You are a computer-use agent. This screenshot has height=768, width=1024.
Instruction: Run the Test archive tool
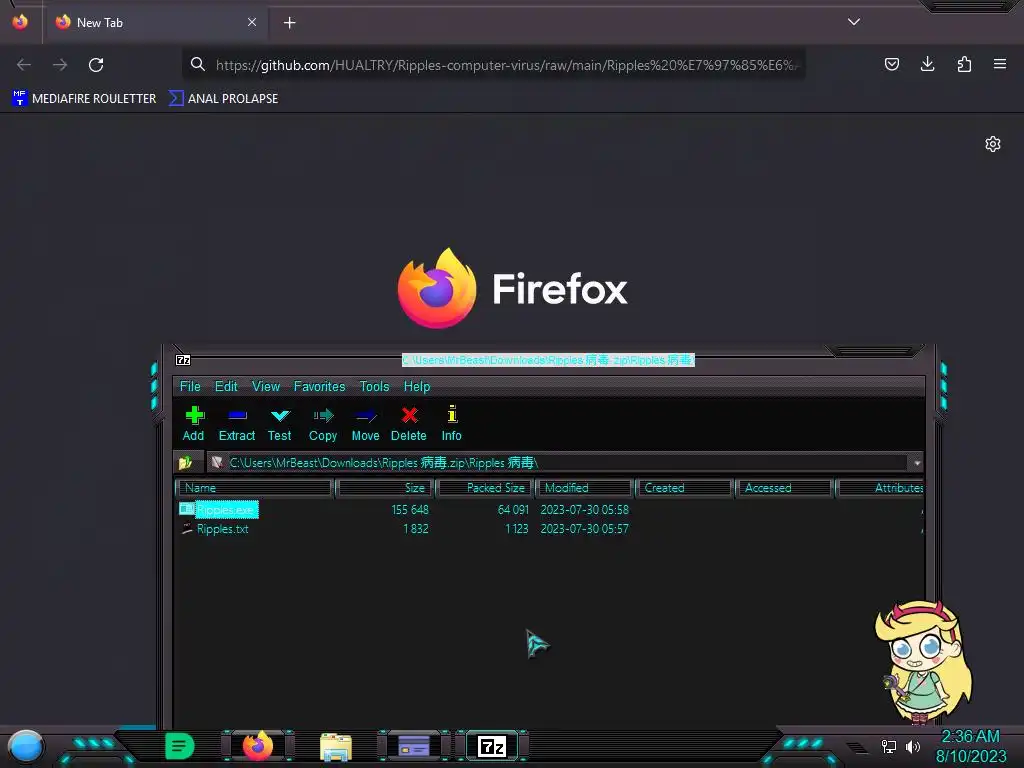280,423
